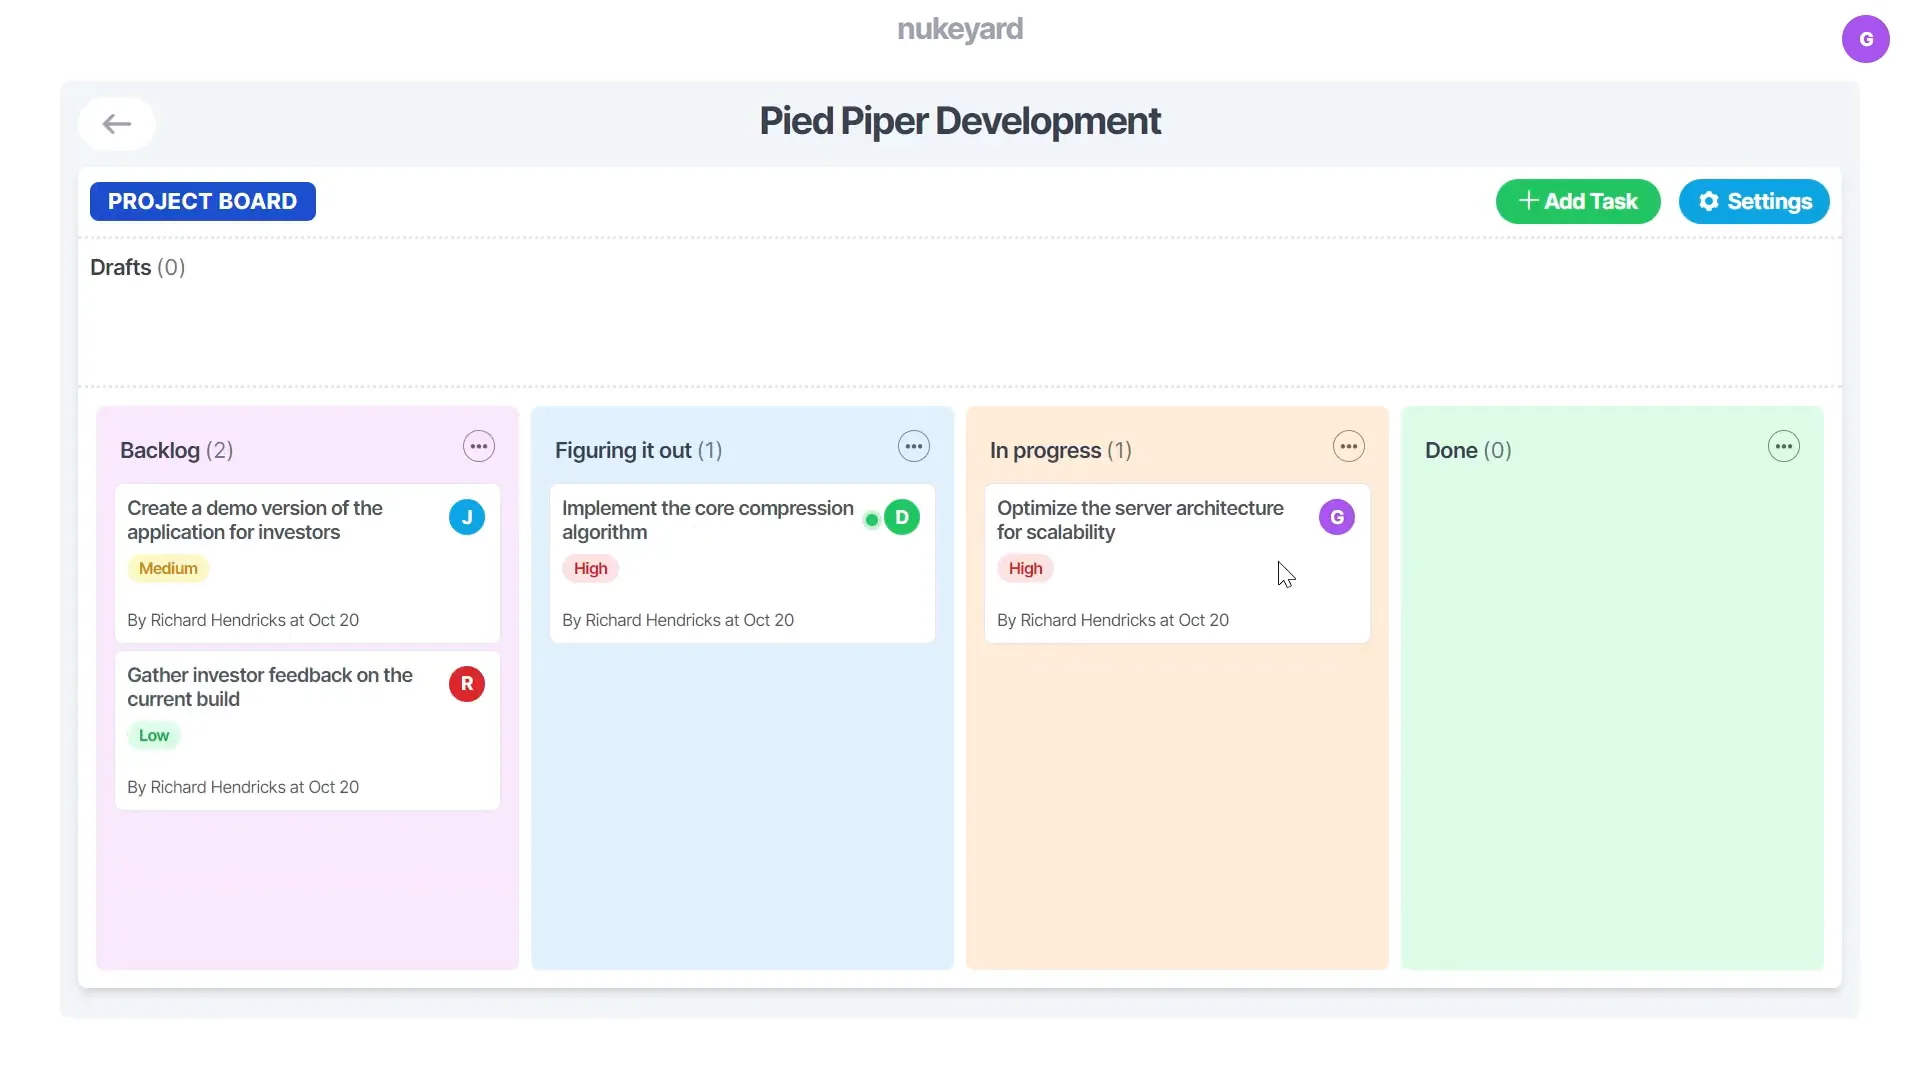Click the nukeyard logo link
This screenshot has height=1080, width=1920.
click(960, 29)
